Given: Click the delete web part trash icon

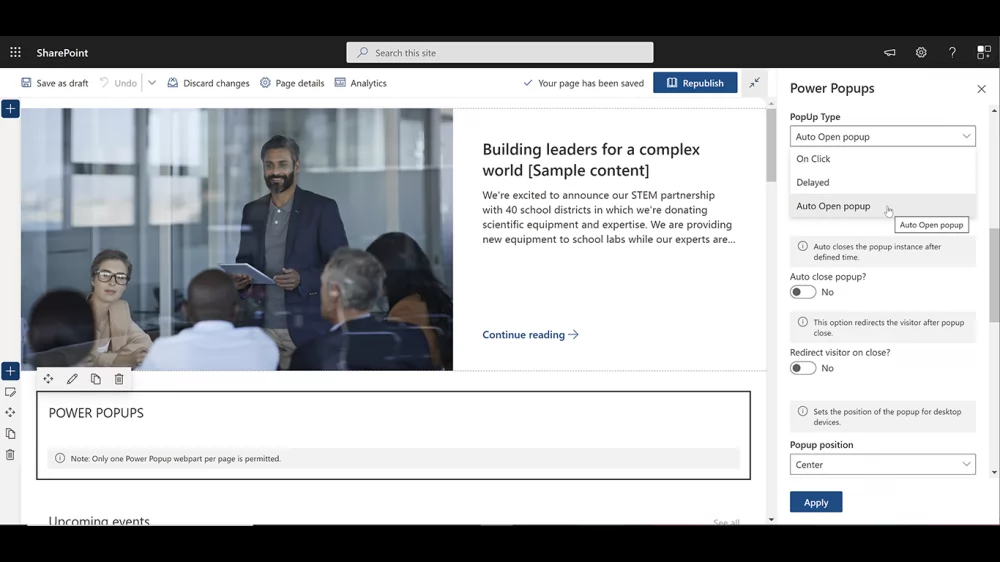Looking at the screenshot, I should coord(119,379).
